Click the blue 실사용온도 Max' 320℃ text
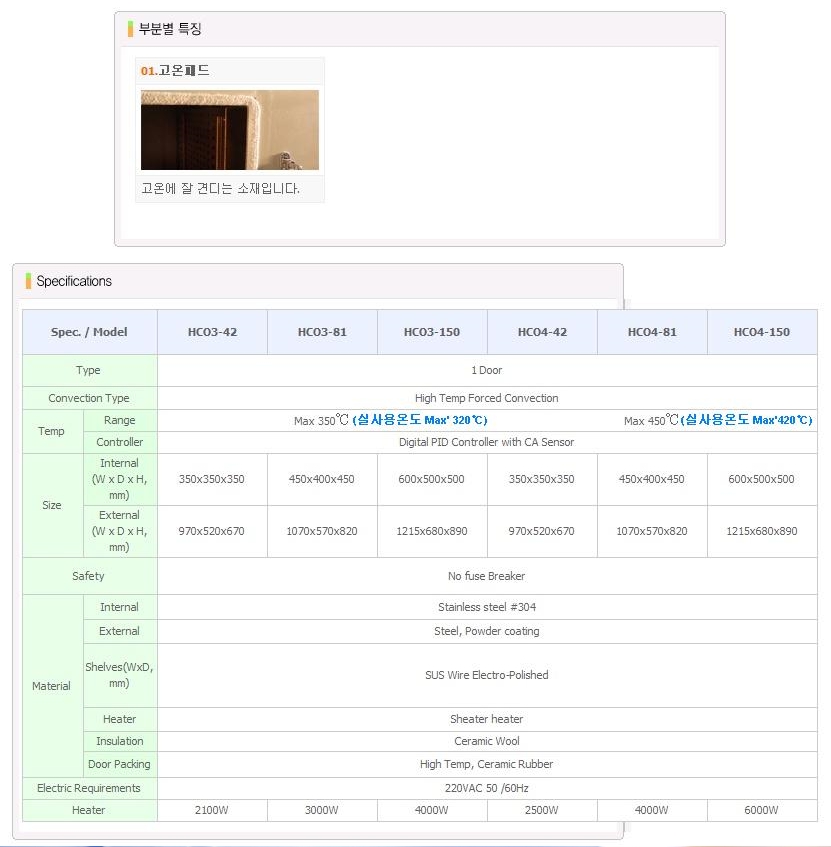831x847 pixels. tap(420, 420)
